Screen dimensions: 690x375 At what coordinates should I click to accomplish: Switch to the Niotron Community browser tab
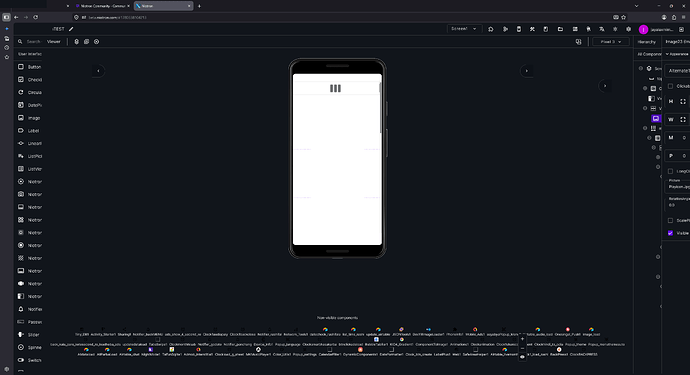pos(102,6)
